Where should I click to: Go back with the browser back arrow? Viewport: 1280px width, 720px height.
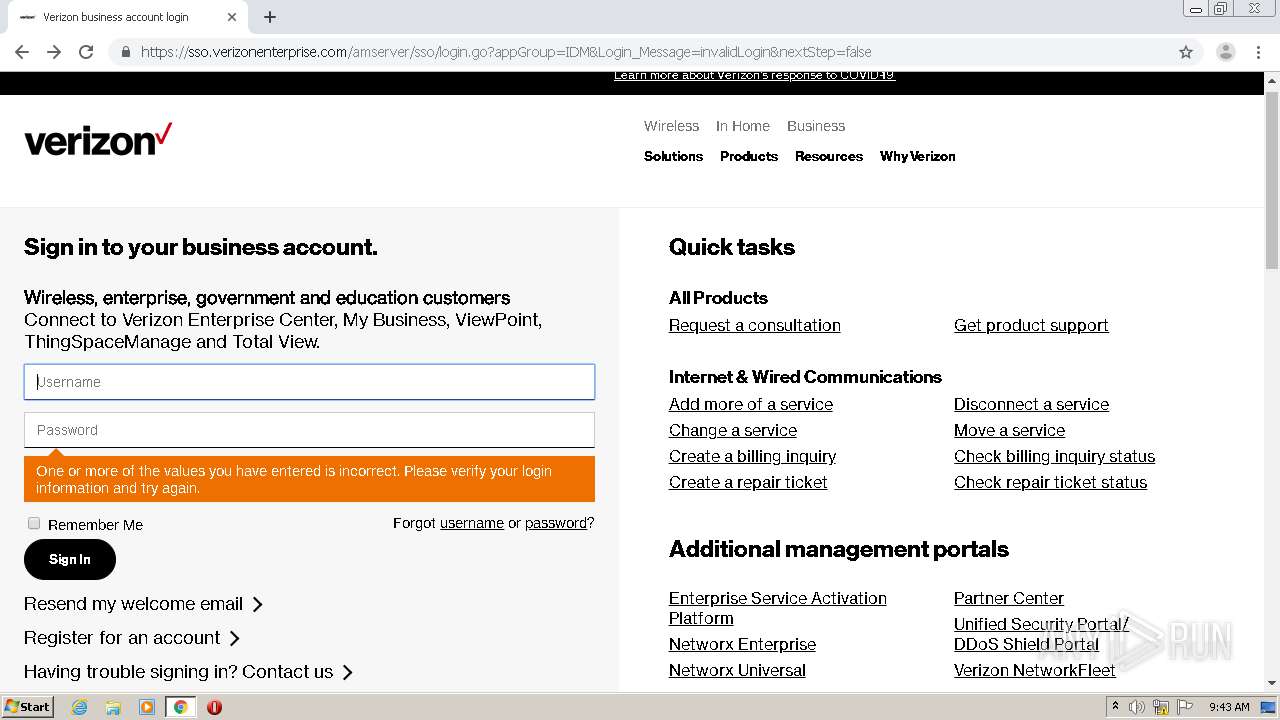[x=22, y=52]
